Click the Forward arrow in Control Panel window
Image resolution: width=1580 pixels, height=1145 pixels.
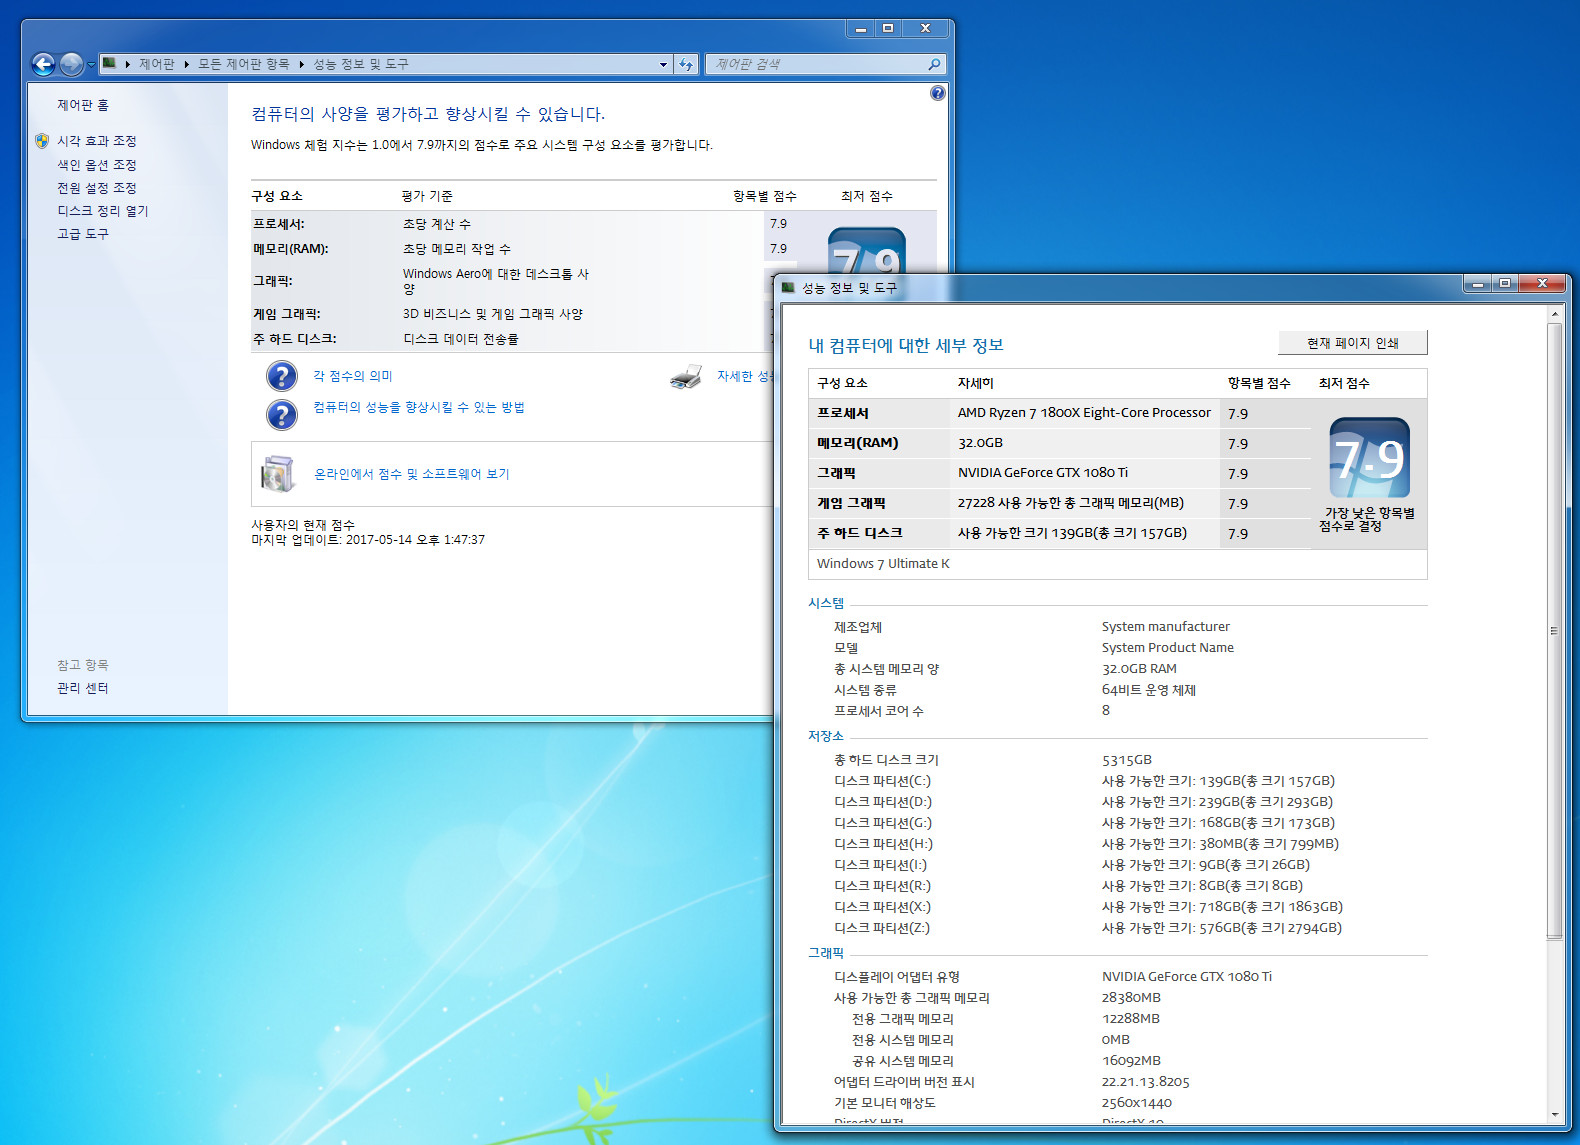pyautogui.click(x=71, y=65)
